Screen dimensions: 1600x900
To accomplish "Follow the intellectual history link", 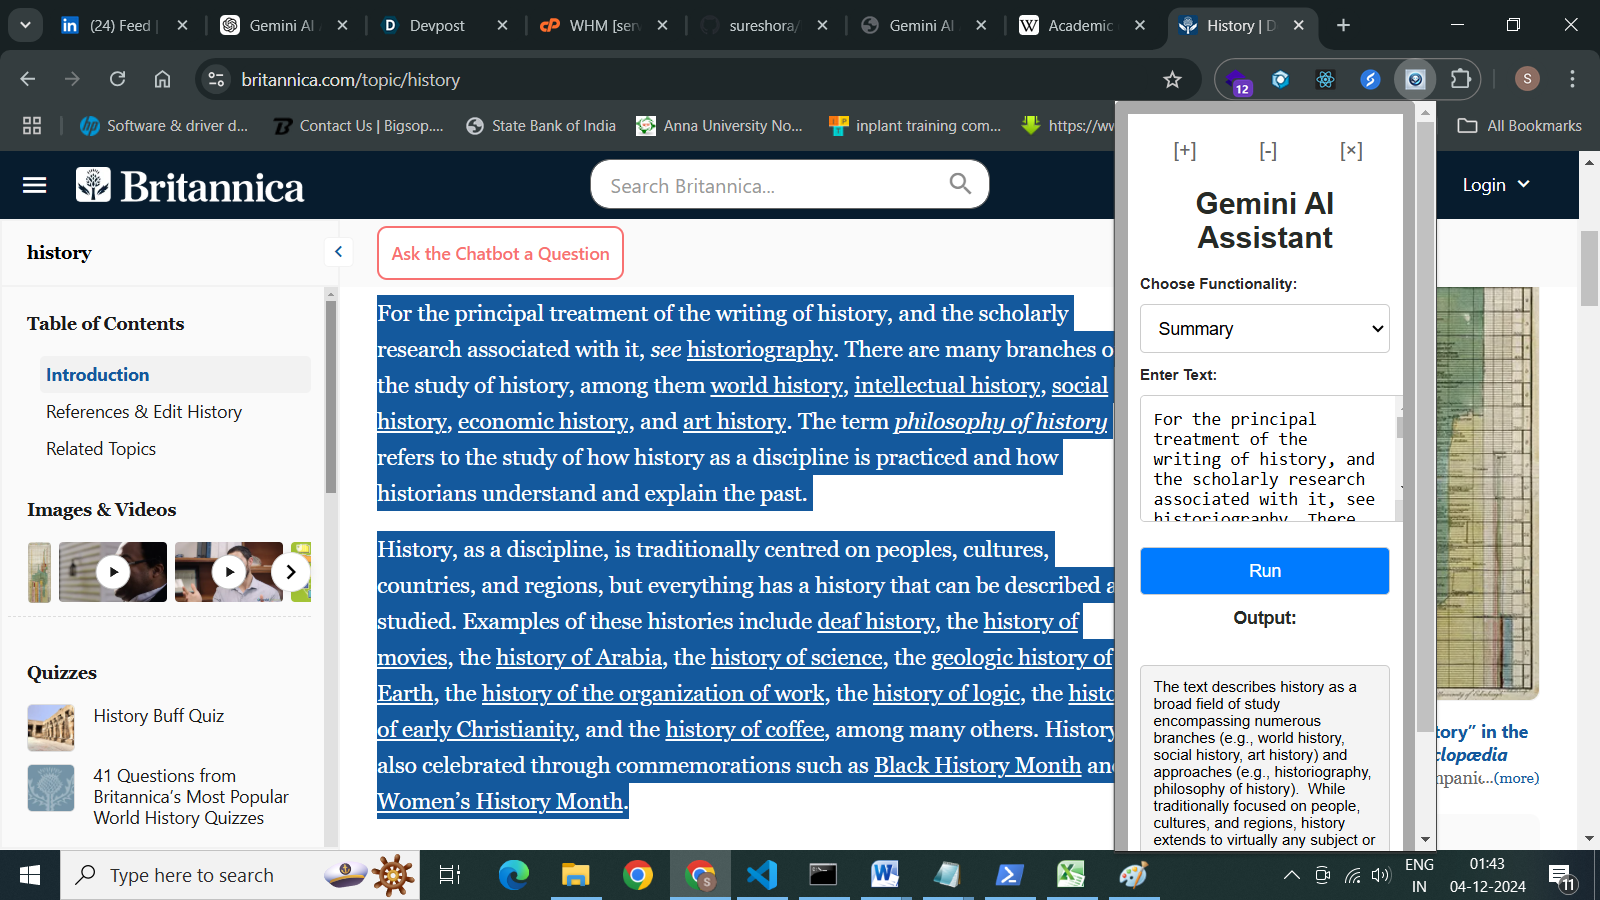I will click(947, 385).
